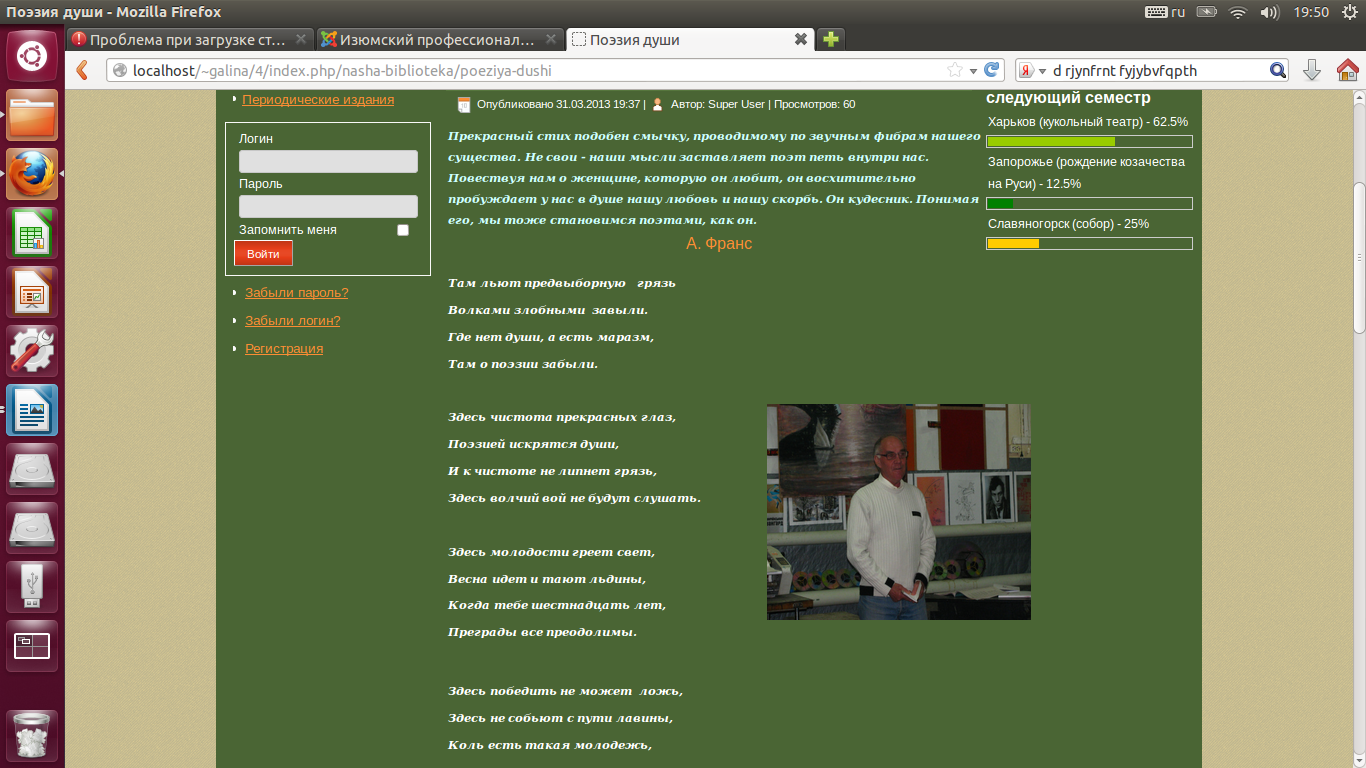Click the author person icon
The width and height of the screenshot is (1366, 768).
[x=658, y=104]
